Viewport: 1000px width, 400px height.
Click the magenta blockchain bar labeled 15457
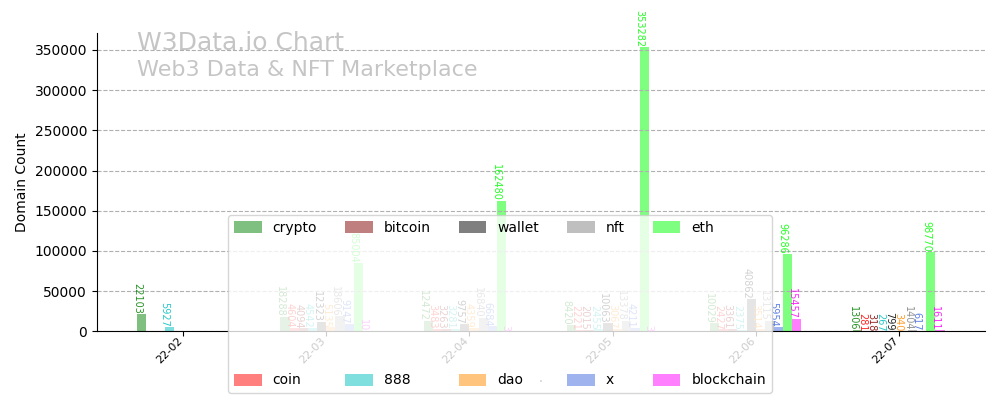click(796, 325)
